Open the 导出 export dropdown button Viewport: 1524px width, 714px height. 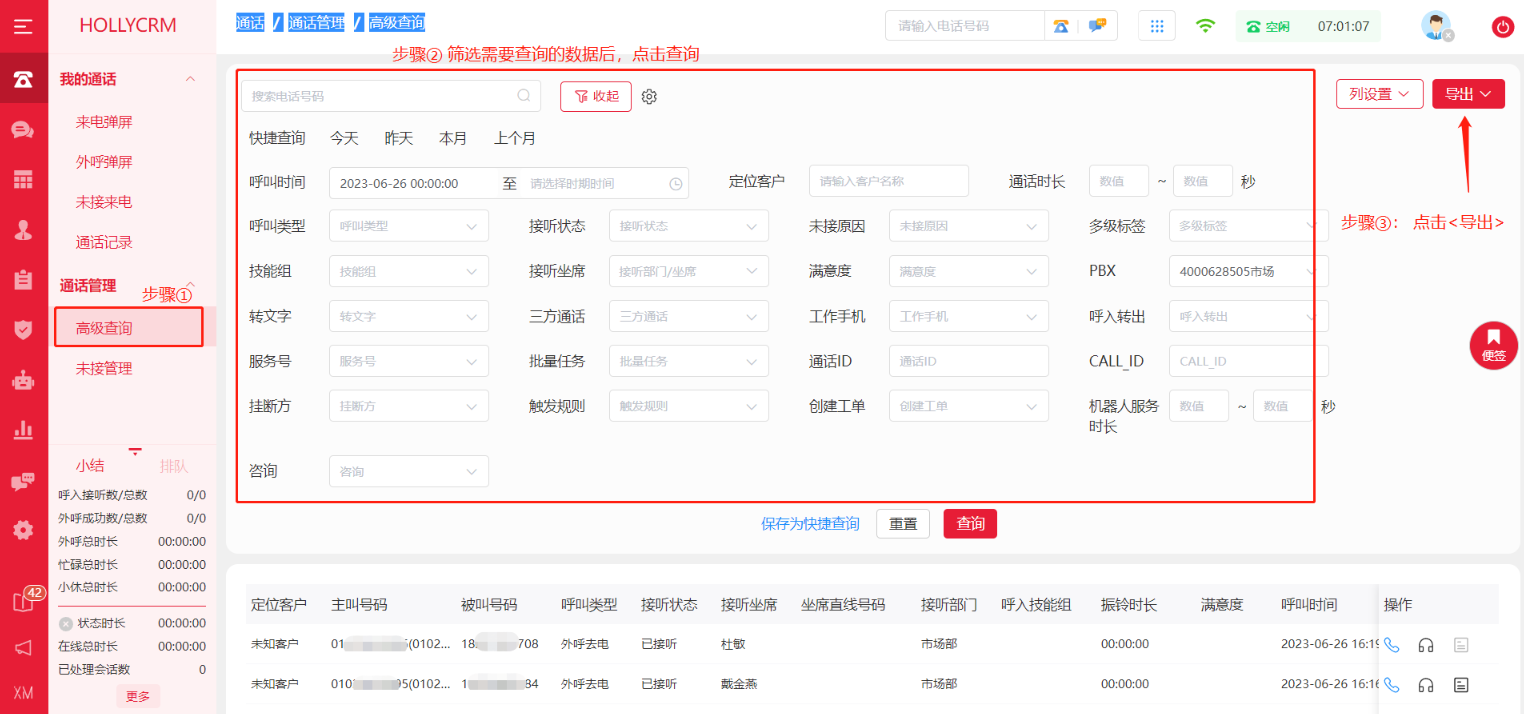[x=1468, y=94]
